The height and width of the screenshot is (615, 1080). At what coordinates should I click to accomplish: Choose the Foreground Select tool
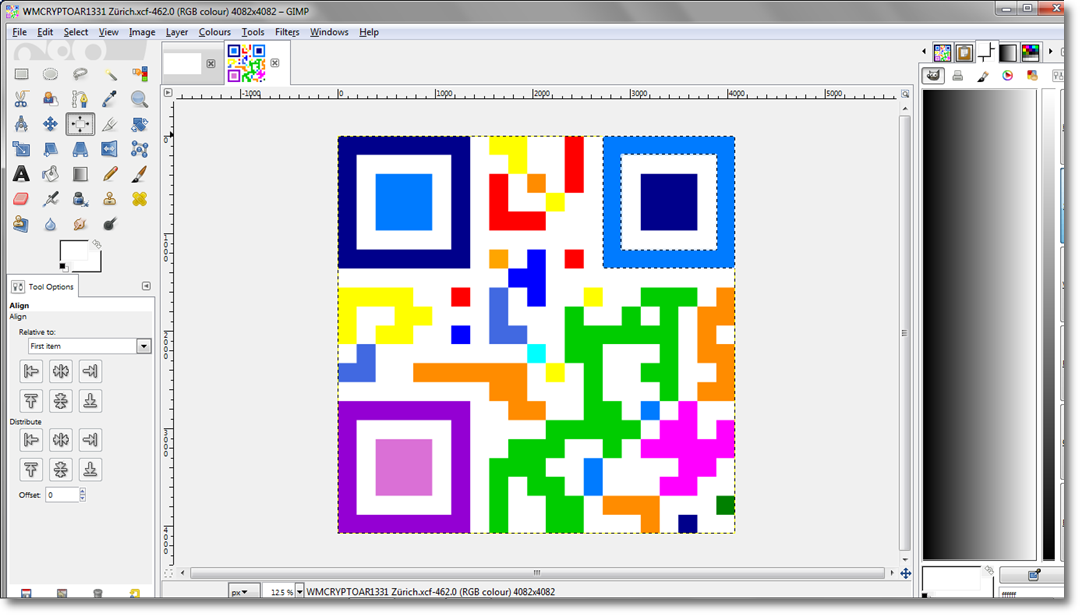click(x=50, y=99)
